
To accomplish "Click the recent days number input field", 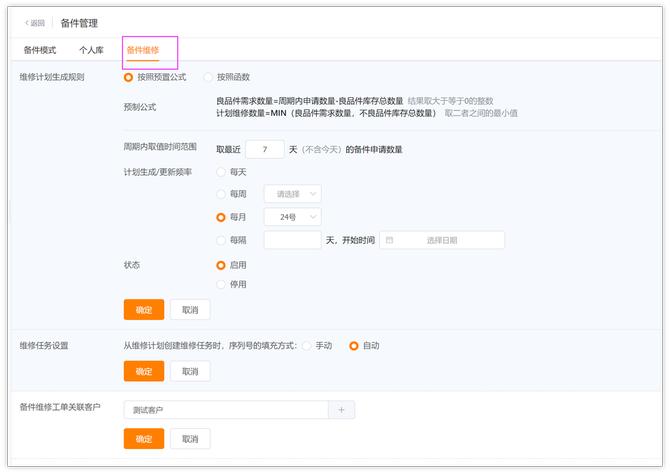I will (x=265, y=149).
